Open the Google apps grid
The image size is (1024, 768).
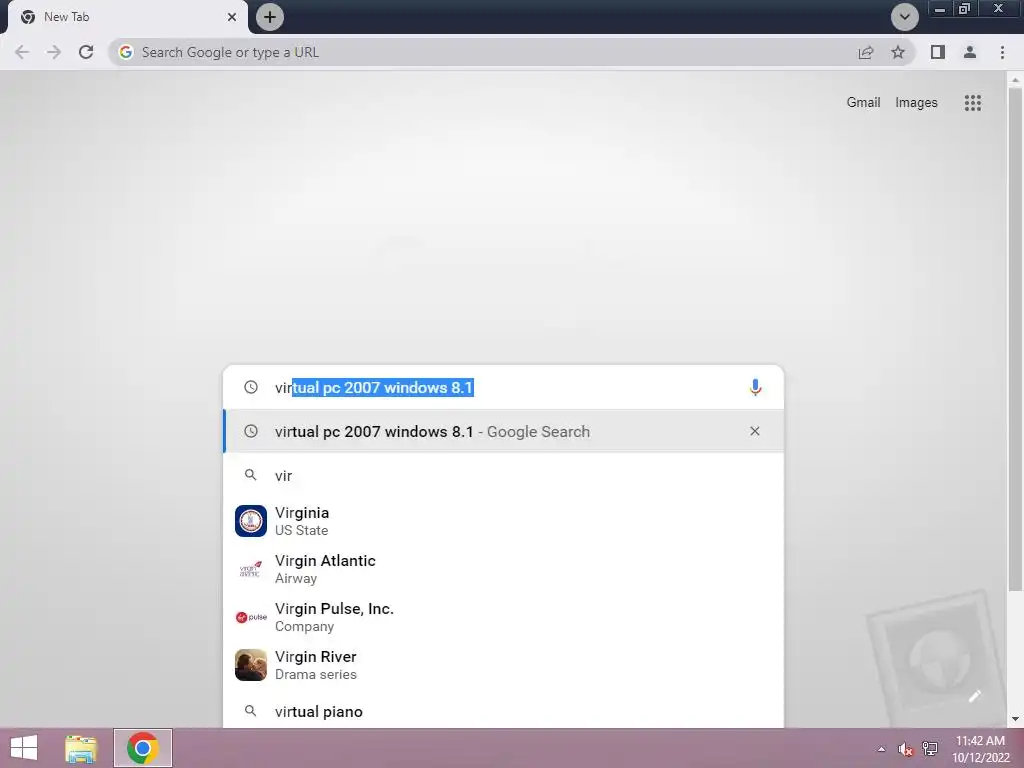973,103
